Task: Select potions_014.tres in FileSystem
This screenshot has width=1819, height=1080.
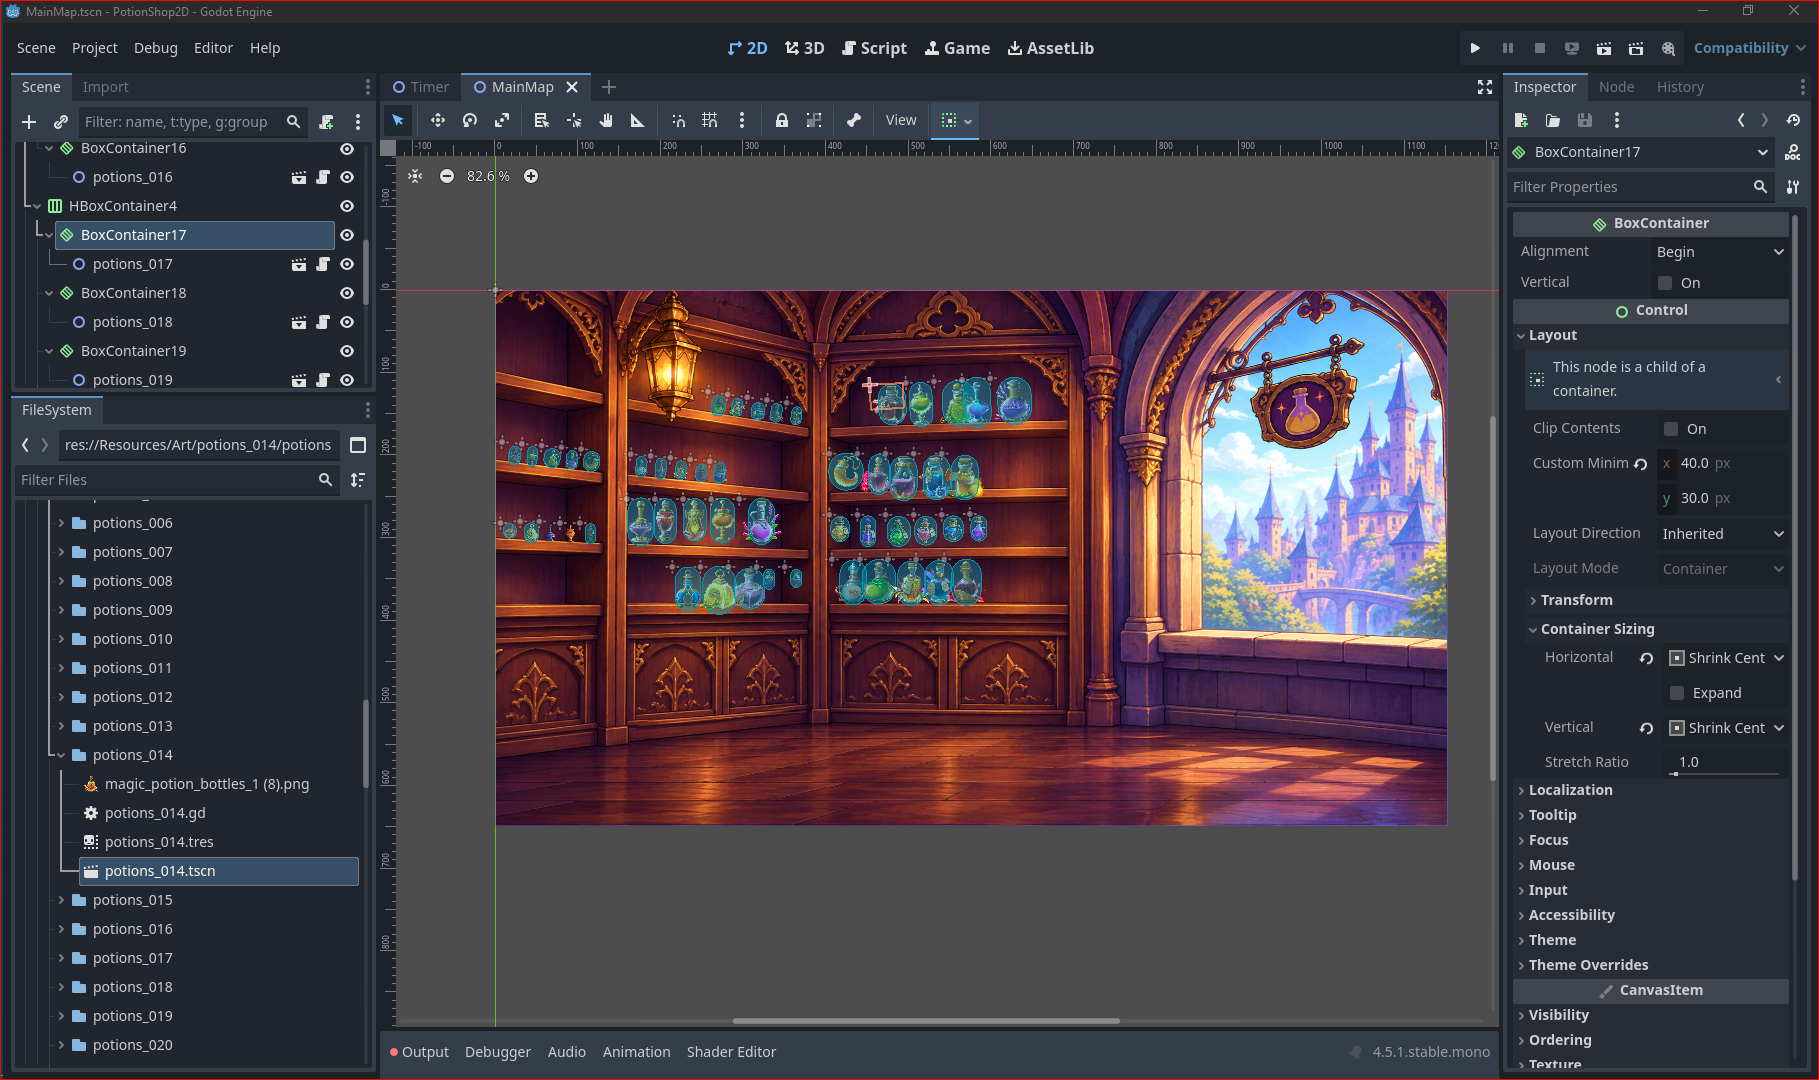Action: (159, 842)
